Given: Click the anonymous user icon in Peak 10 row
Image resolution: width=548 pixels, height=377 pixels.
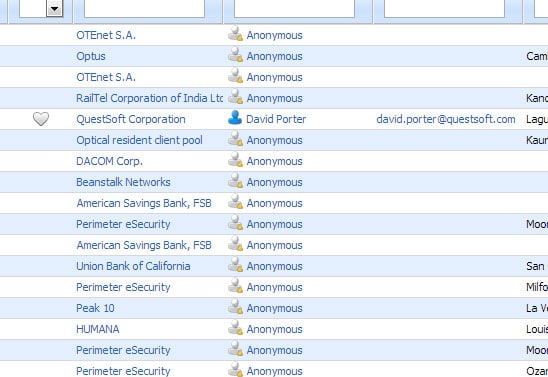Looking at the screenshot, I should [x=235, y=306].
